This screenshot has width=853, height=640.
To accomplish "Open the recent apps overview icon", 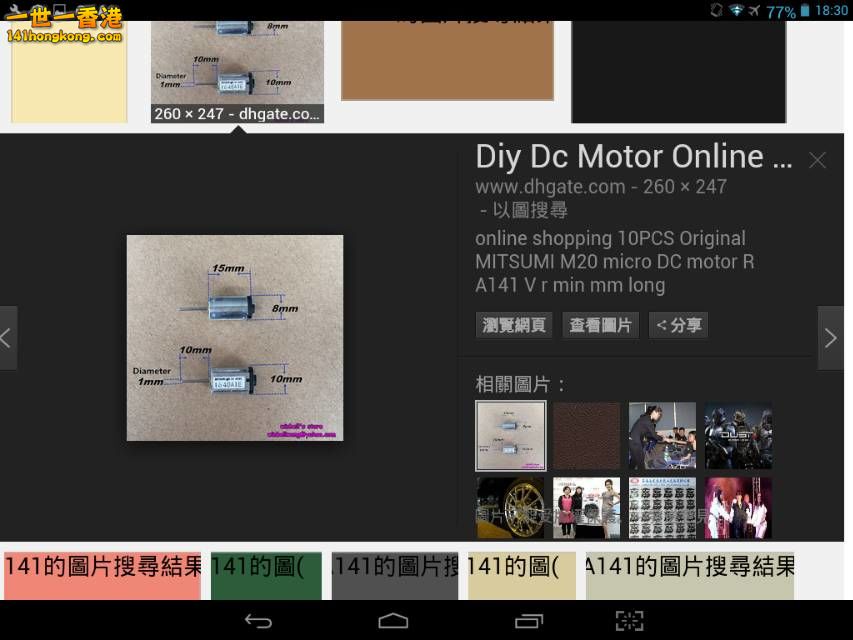I will tap(529, 620).
